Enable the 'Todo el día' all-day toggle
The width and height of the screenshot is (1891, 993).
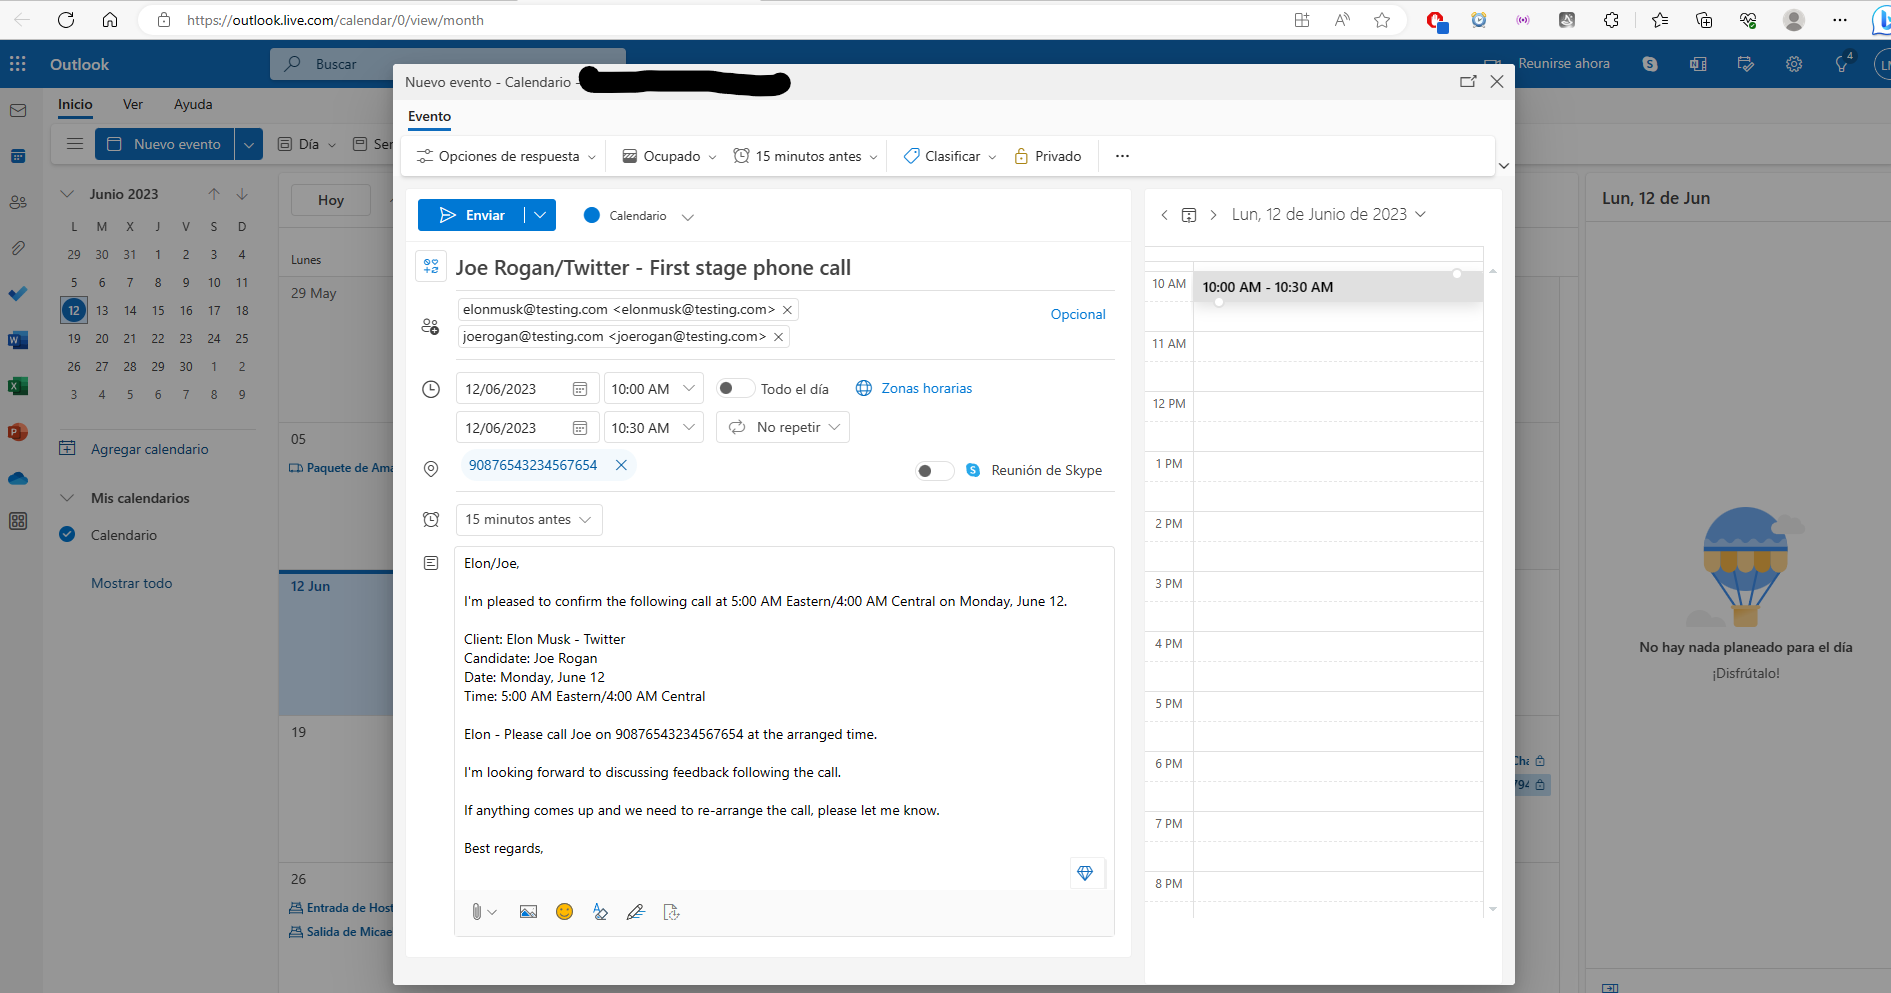point(735,388)
